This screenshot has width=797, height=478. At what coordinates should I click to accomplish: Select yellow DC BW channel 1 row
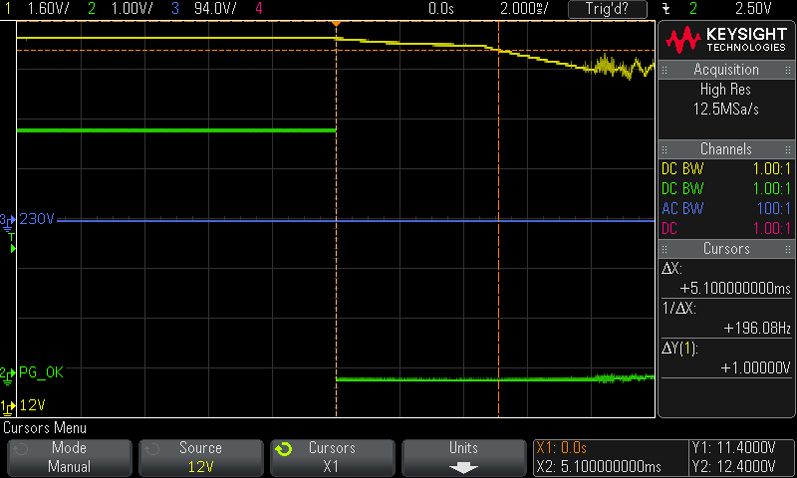726,169
